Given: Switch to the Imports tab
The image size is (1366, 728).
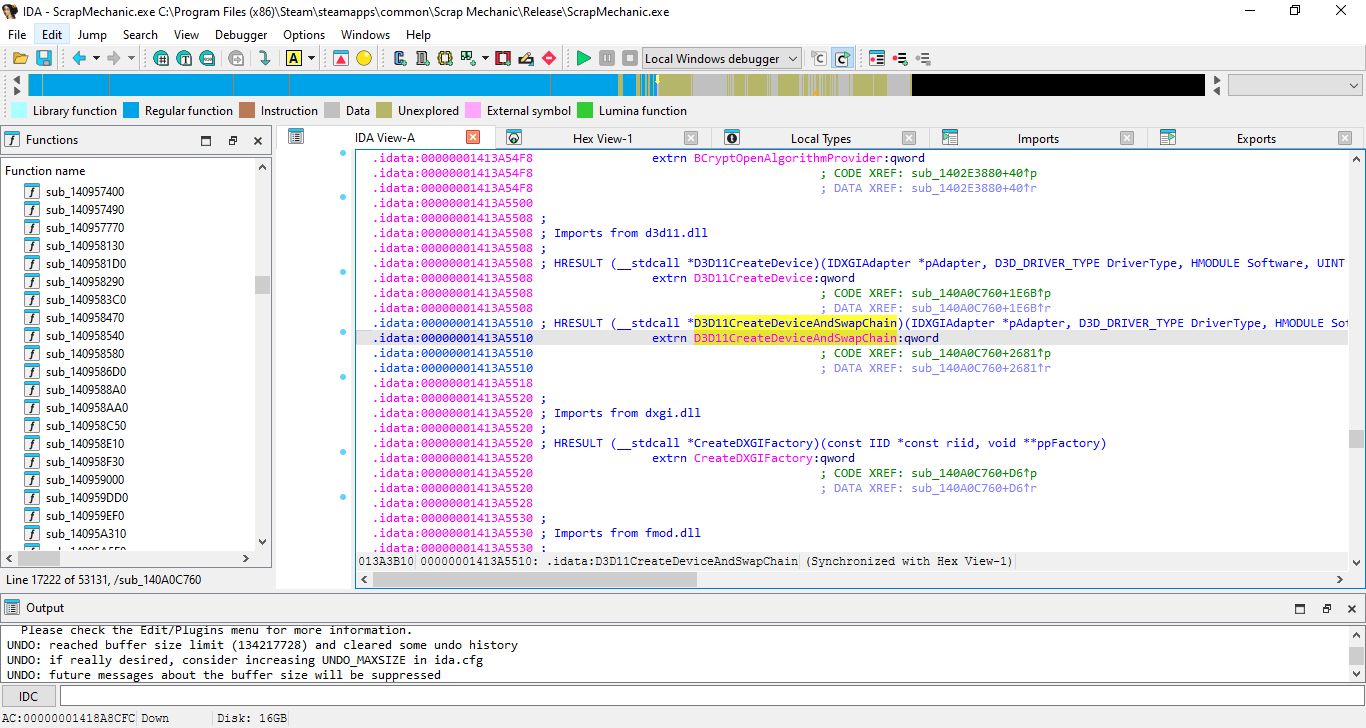Looking at the screenshot, I should pos(1038,138).
